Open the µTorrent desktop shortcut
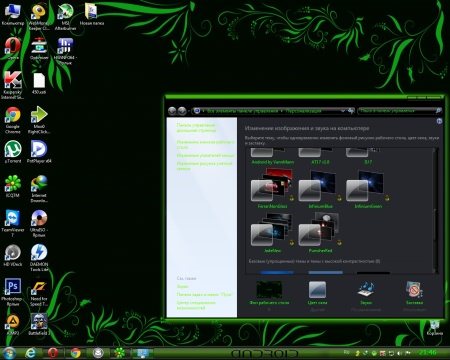The width and height of the screenshot is (450, 360). pyautogui.click(x=13, y=152)
